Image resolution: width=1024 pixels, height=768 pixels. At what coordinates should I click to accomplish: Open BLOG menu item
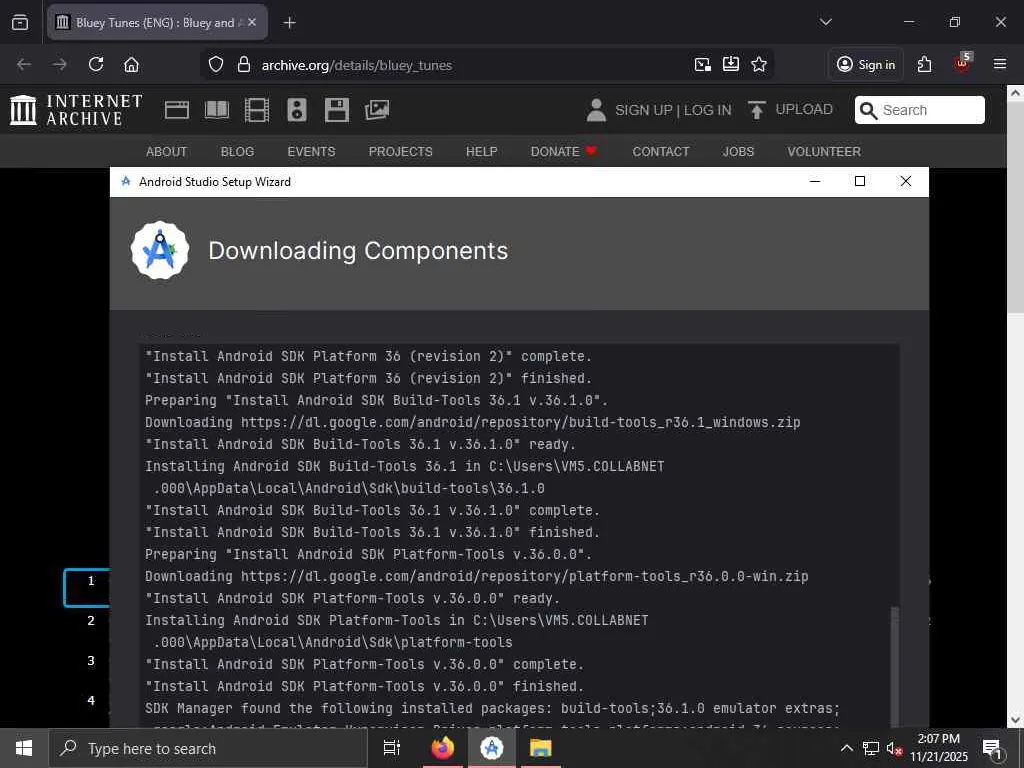[x=237, y=152]
